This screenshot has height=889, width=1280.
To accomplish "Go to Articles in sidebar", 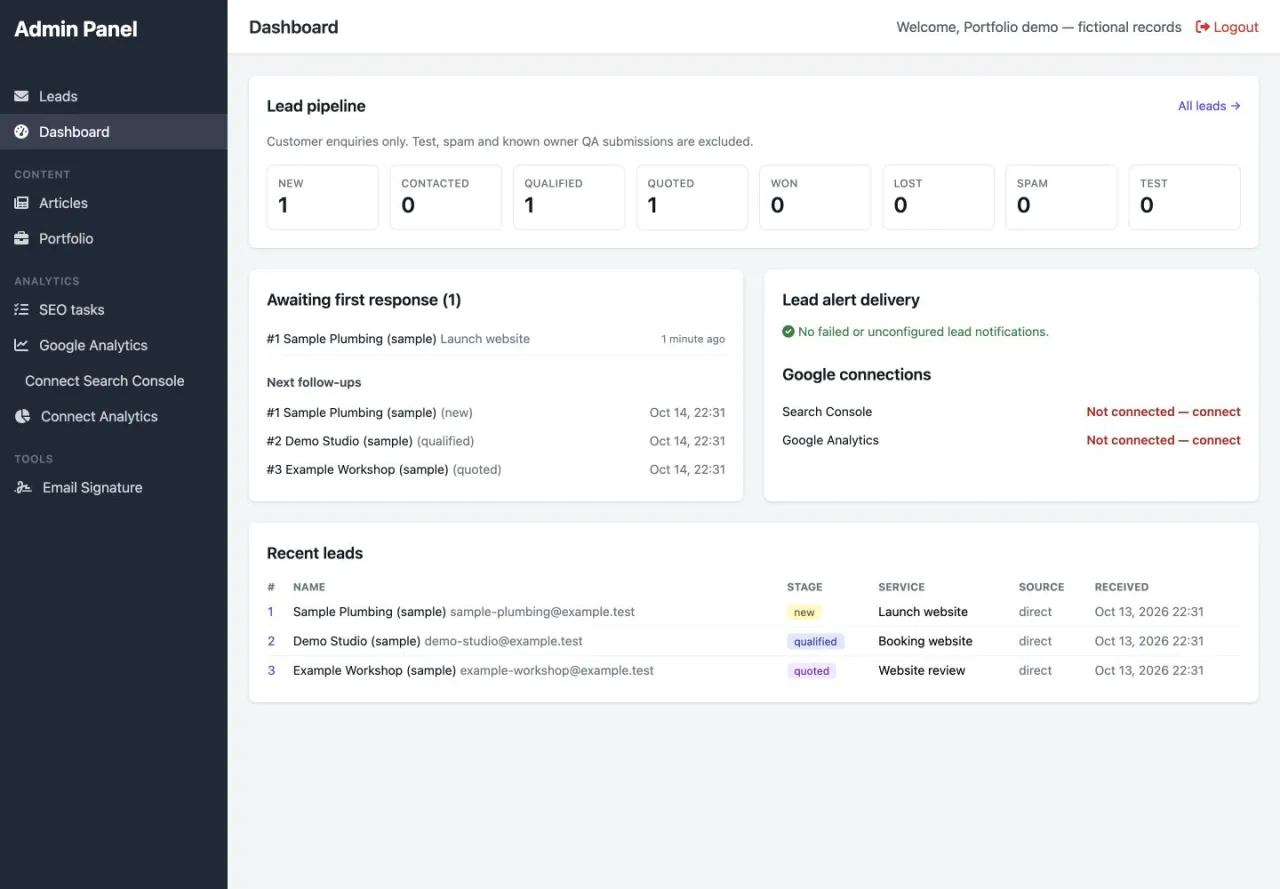I will (114, 203).
